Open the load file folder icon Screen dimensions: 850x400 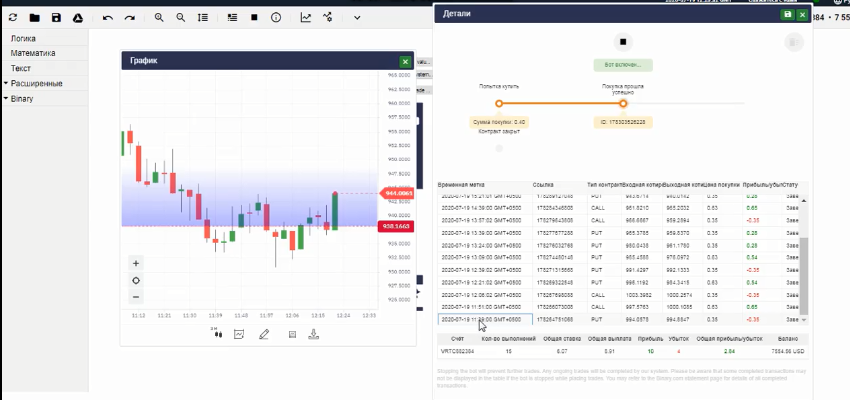[35, 18]
